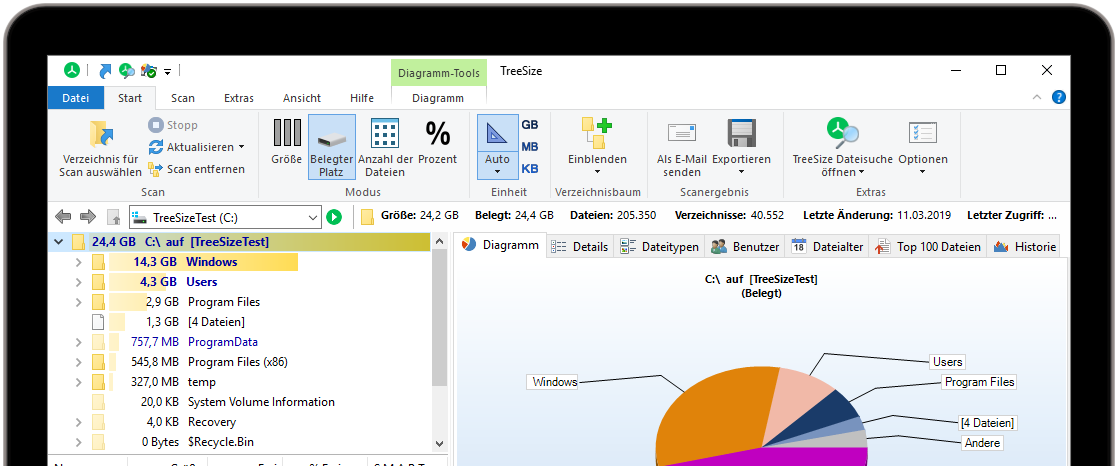Click Als E-Mail senden icon

point(682,133)
